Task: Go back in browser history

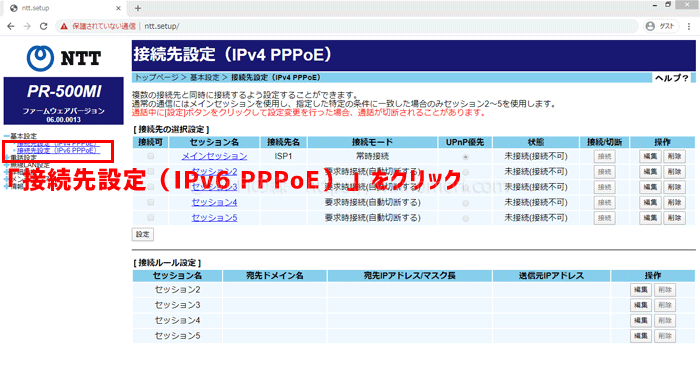Action: point(11,26)
